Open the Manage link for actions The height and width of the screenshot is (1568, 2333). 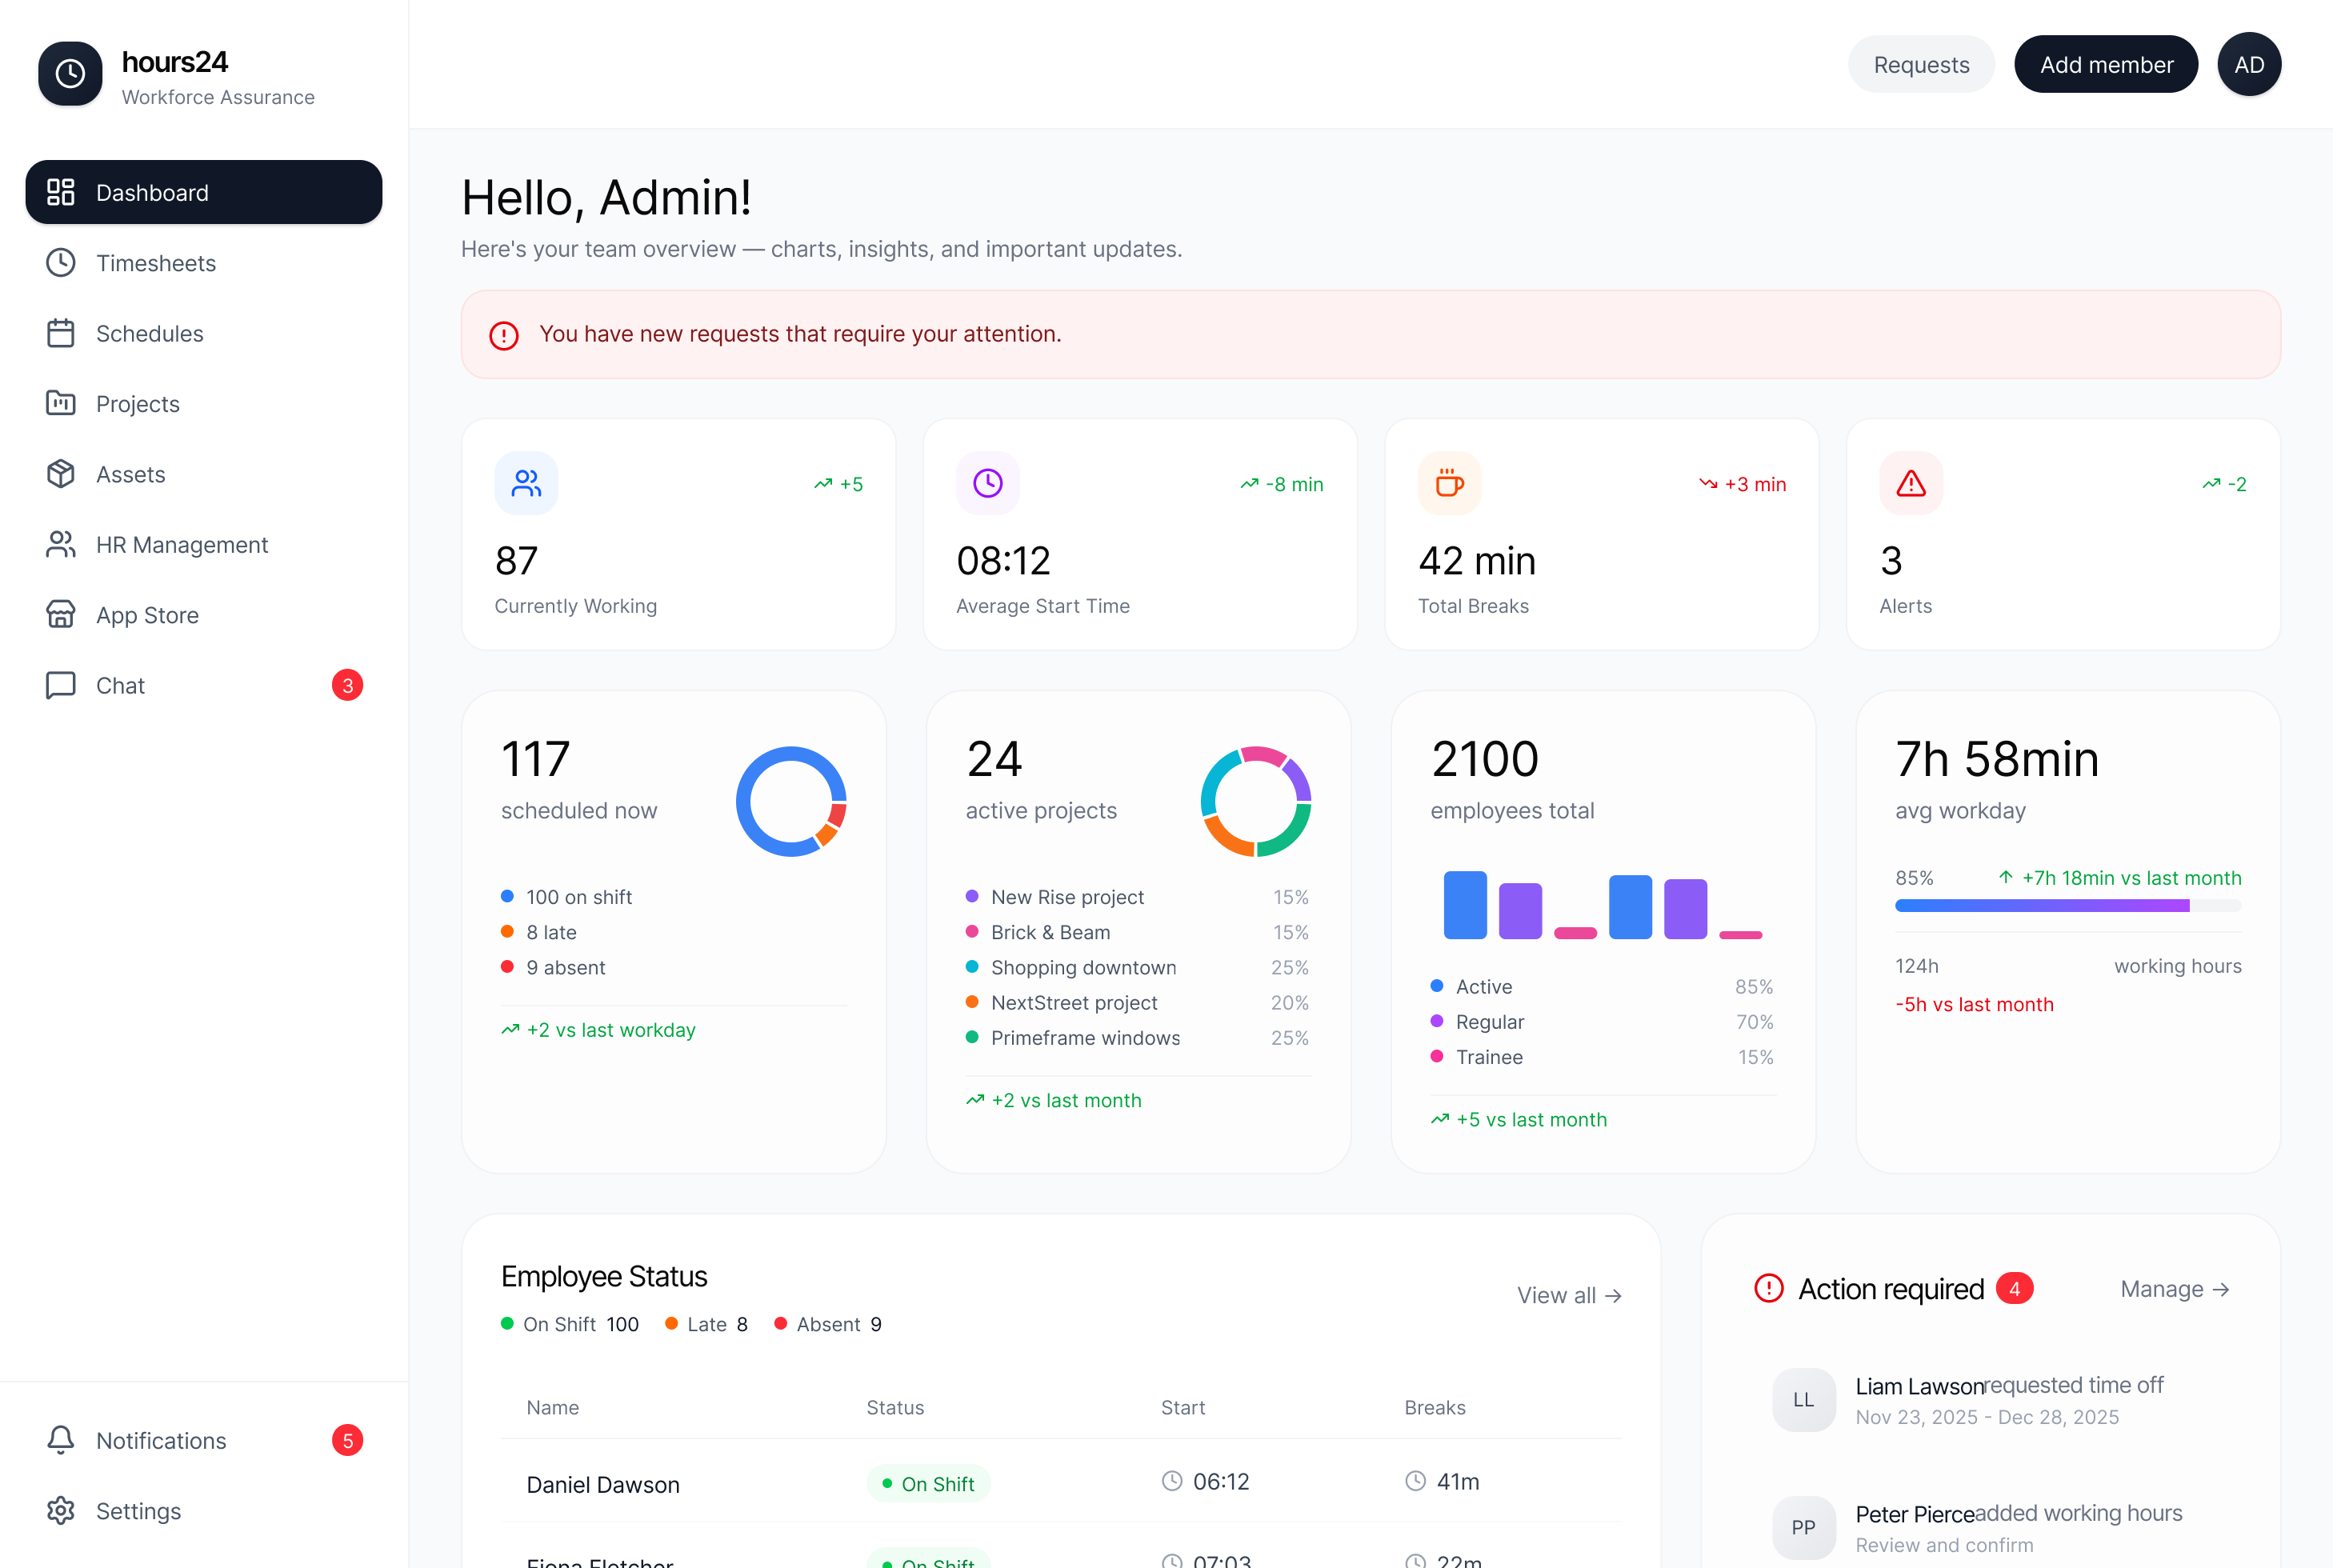coord(2175,1289)
